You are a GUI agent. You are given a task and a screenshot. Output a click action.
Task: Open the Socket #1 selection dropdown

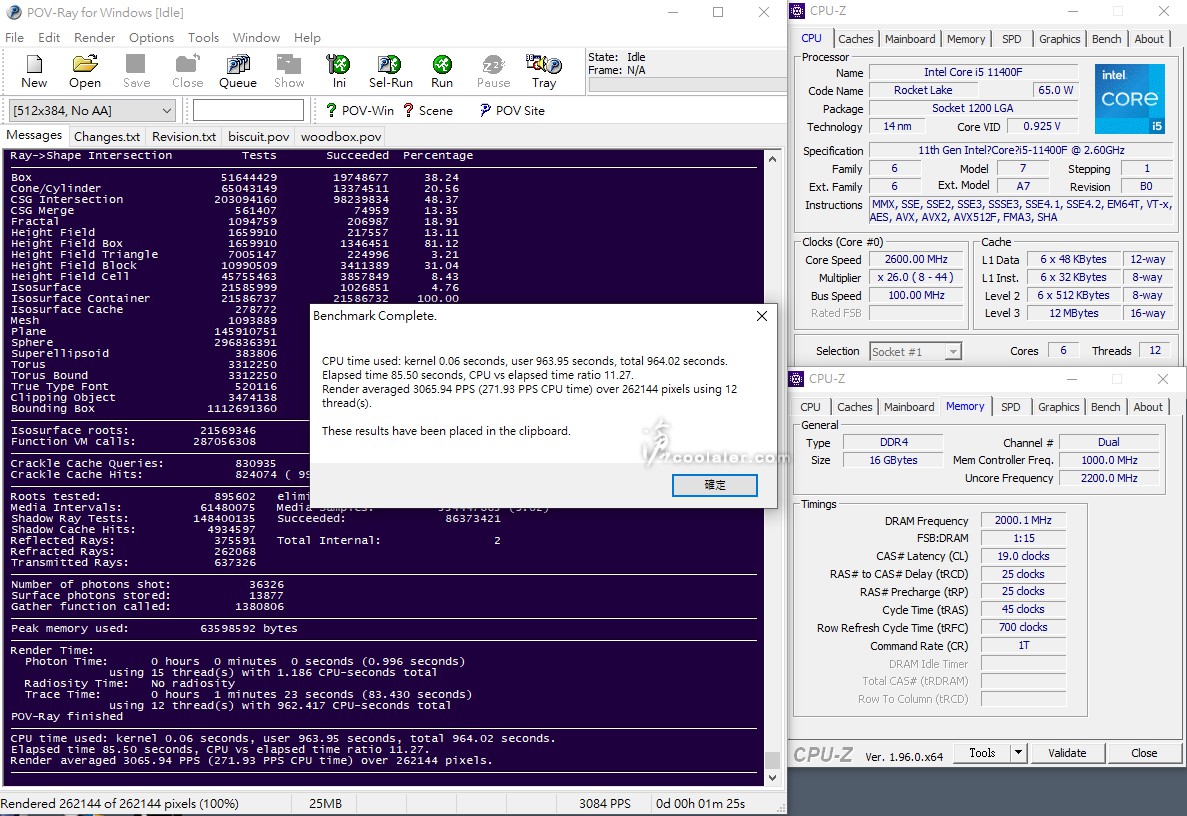click(953, 352)
